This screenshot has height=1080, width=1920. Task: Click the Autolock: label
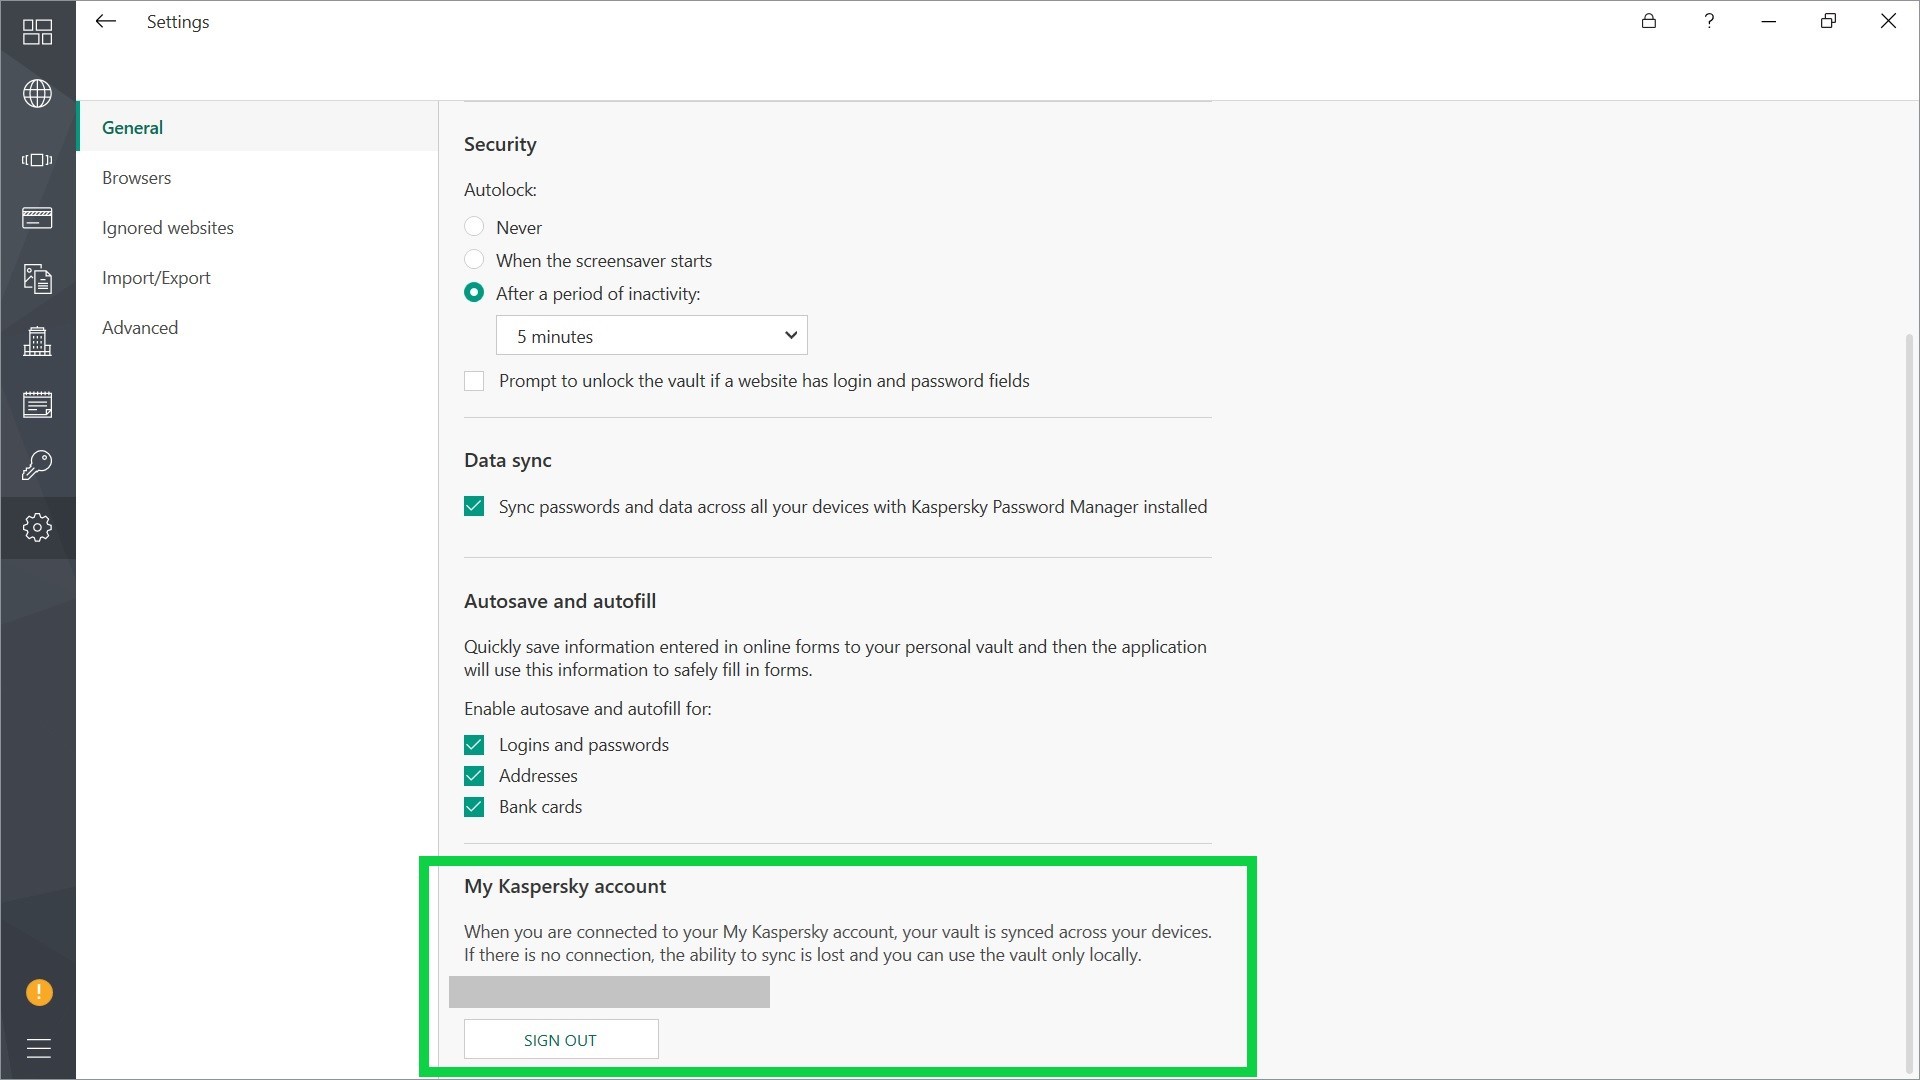point(500,189)
